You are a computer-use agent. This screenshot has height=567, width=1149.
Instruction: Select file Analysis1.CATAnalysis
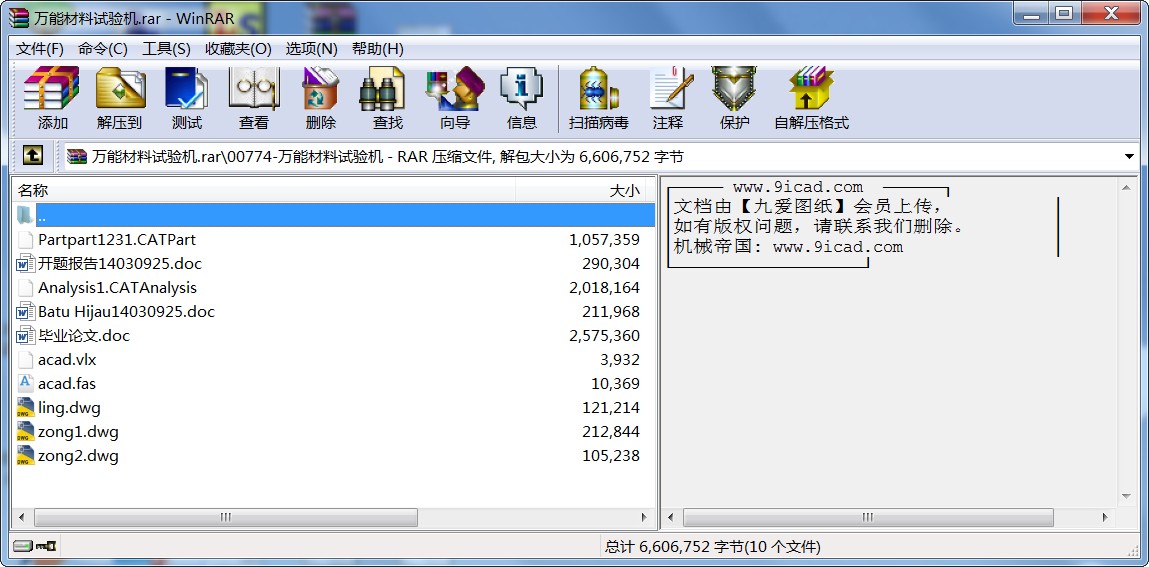tap(117, 288)
